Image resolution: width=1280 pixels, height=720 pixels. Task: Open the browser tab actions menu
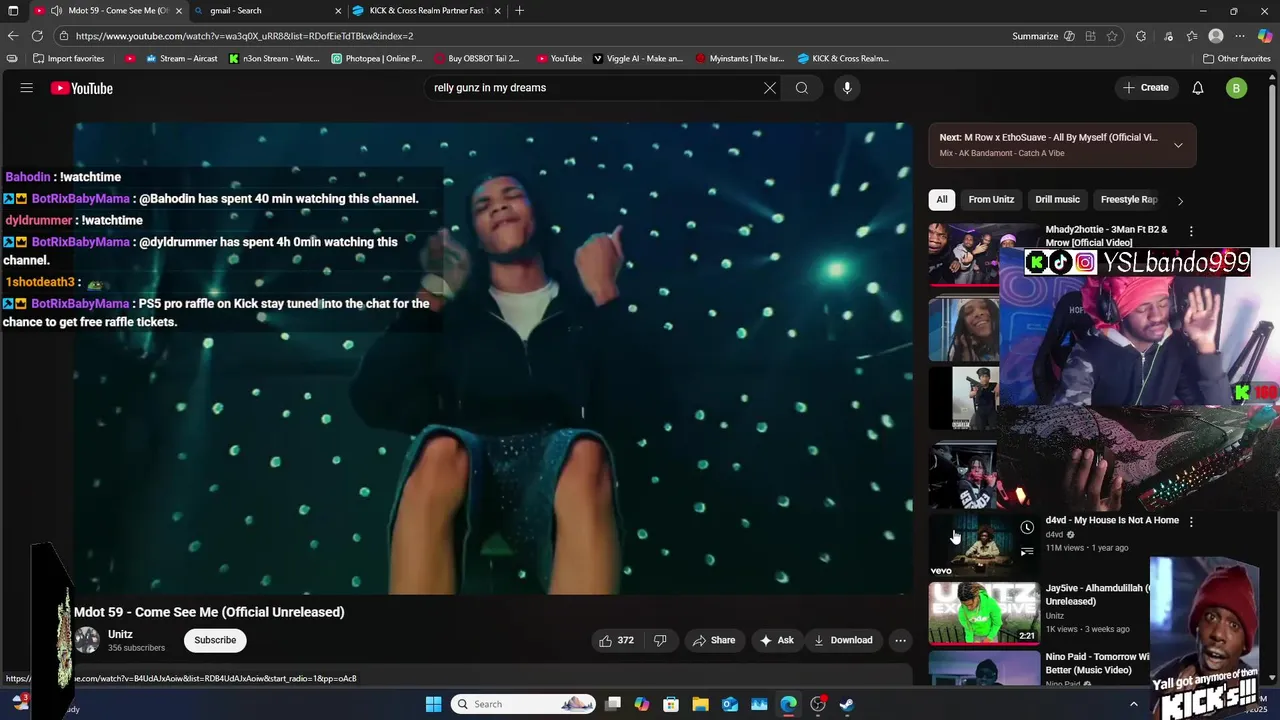[x=13, y=10]
